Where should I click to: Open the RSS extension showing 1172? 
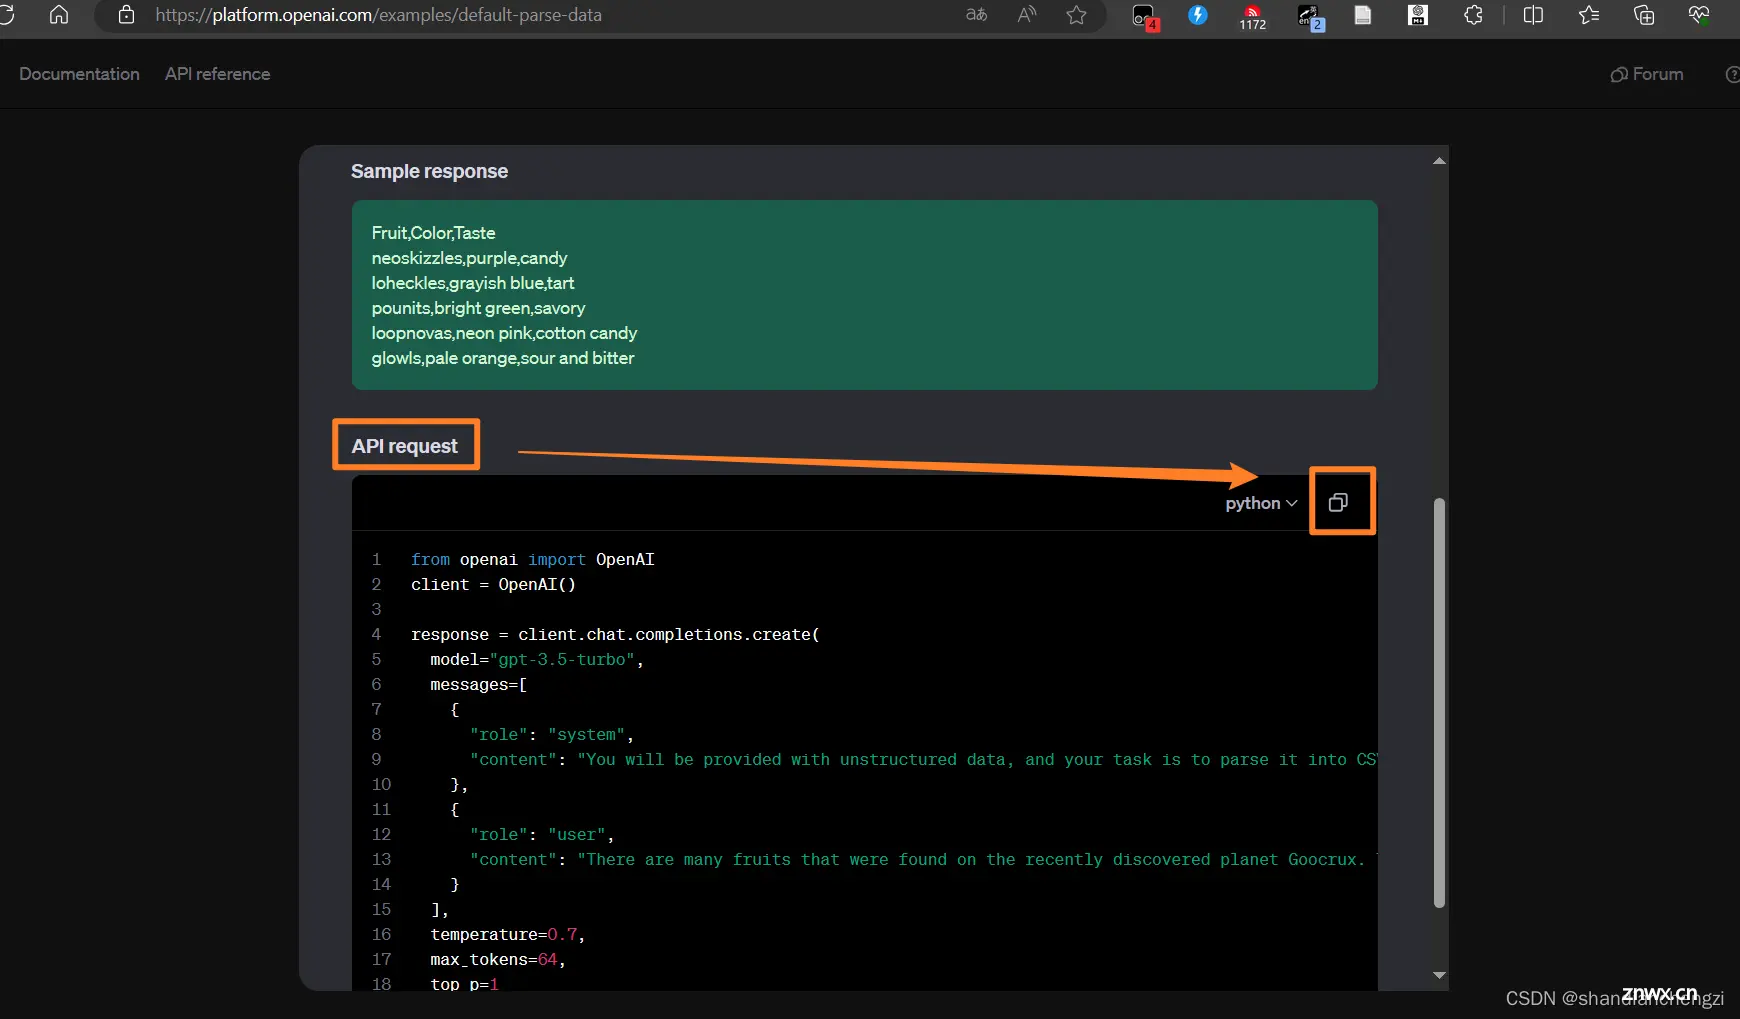click(x=1252, y=17)
